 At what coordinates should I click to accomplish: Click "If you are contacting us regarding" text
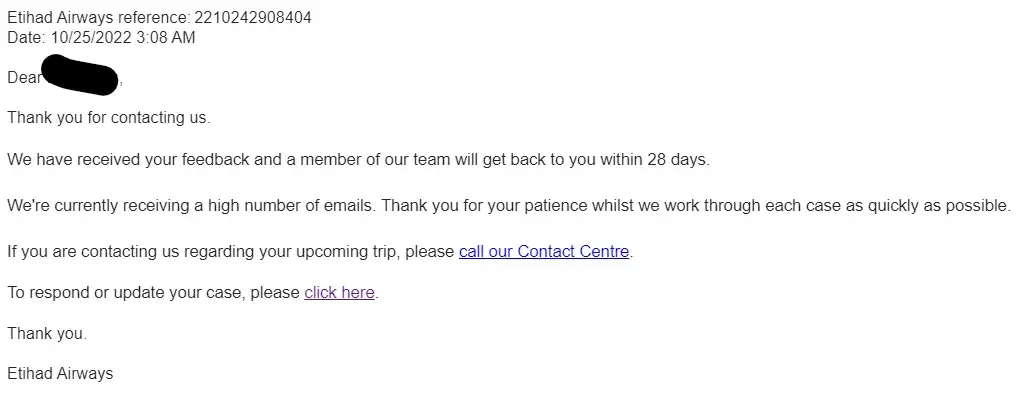click(130, 252)
